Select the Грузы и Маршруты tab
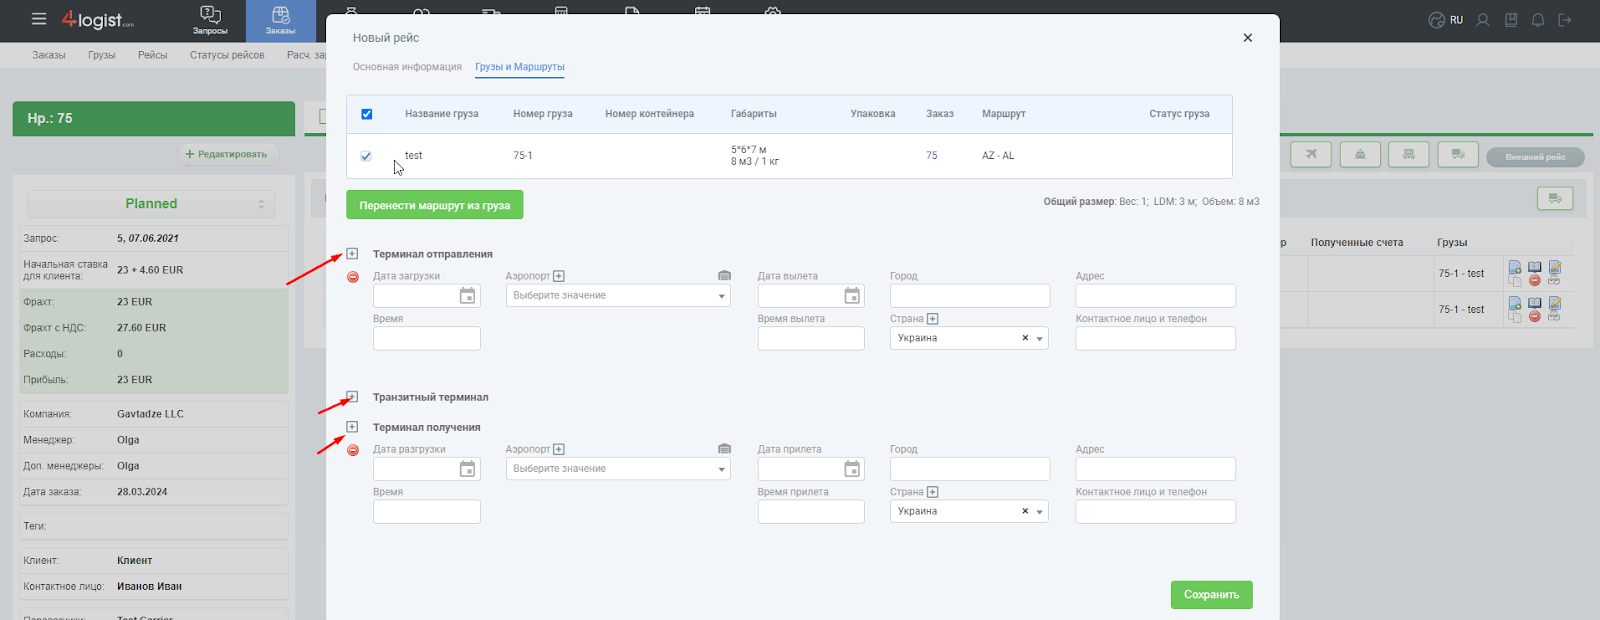Image resolution: width=1600 pixels, height=620 pixels. click(520, 67)
